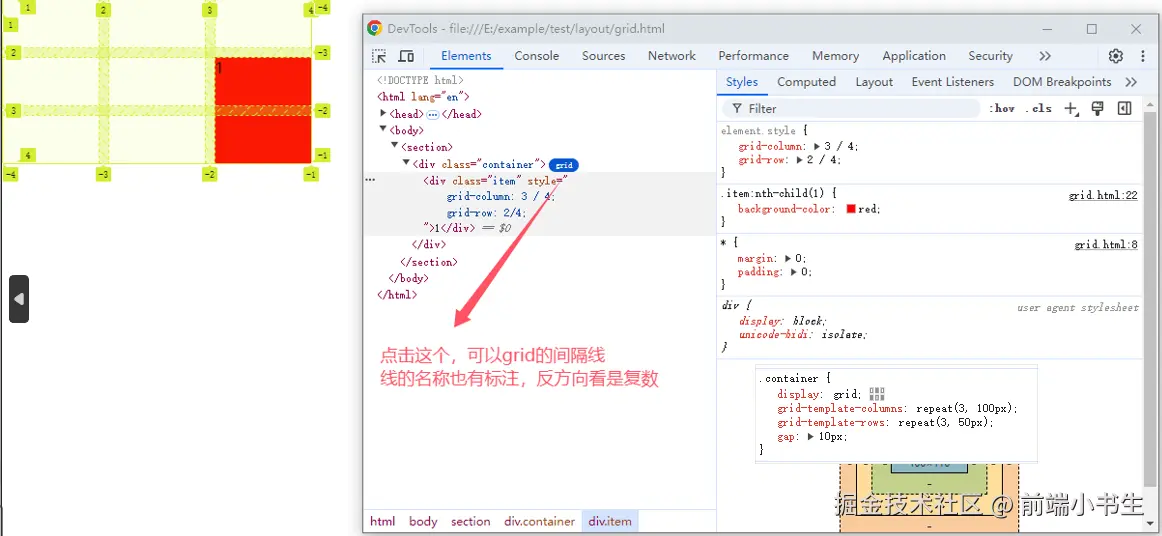This screenshot has width=1162, height=536.
Task: Toggle the computed styles sidebar icon
Action: coord(1124,108)
